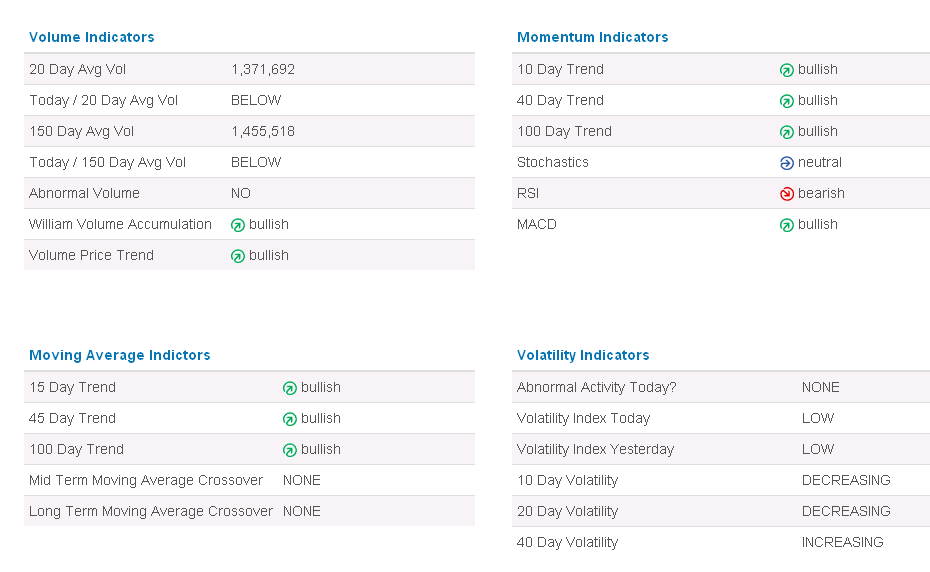Click BELOW in the Today / 150 Day Avg Vol row

(256, 162)
